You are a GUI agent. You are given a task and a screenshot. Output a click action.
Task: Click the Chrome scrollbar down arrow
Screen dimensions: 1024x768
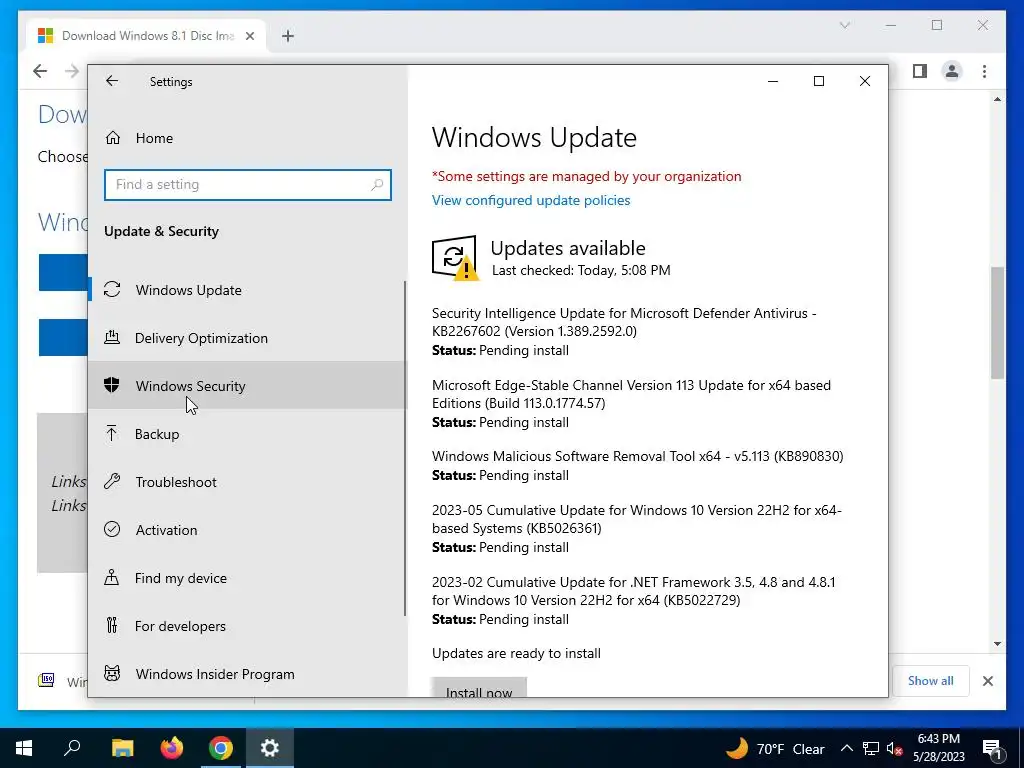tap(997, 643)
